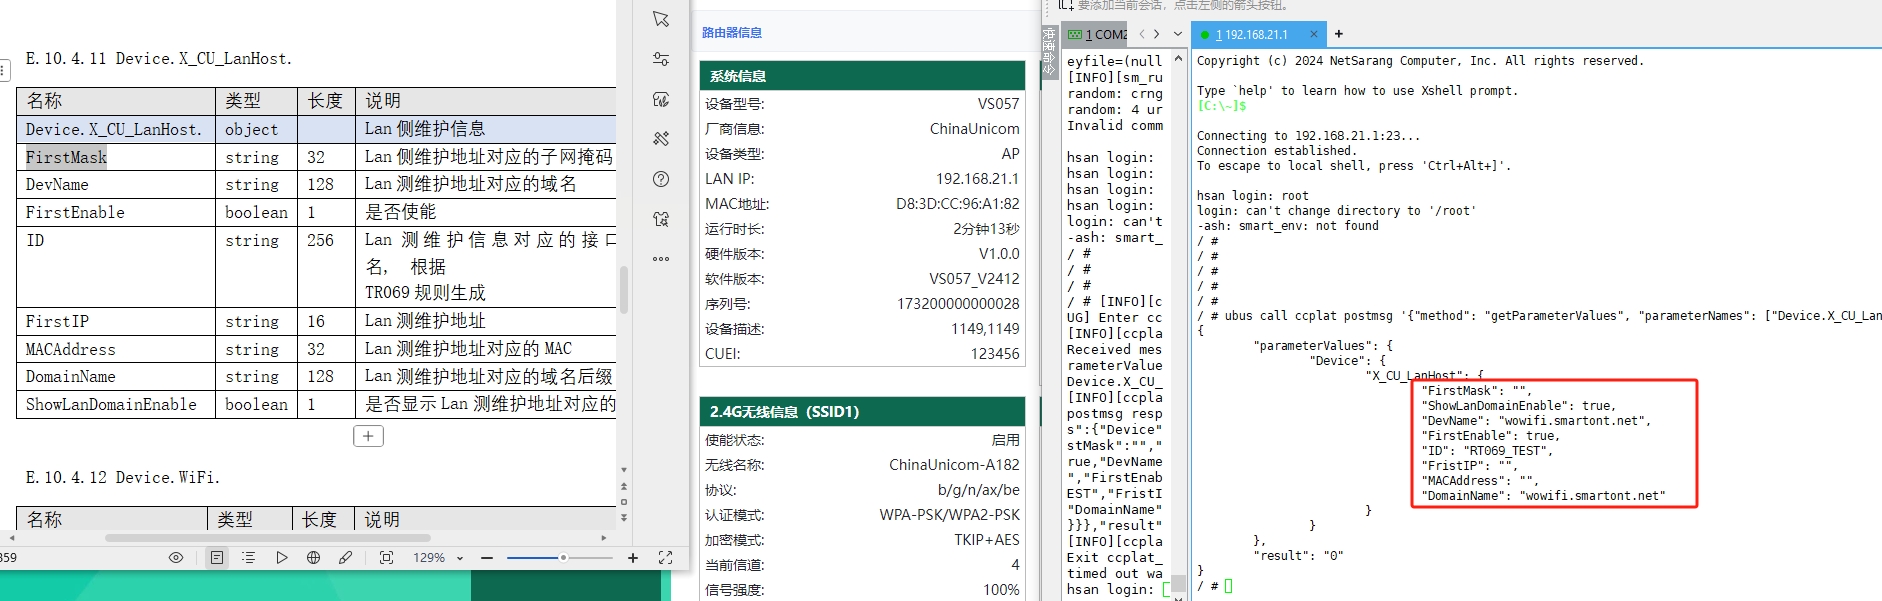Switch to outline view
The image size is (1882, 601).
(x=249, y=558)
